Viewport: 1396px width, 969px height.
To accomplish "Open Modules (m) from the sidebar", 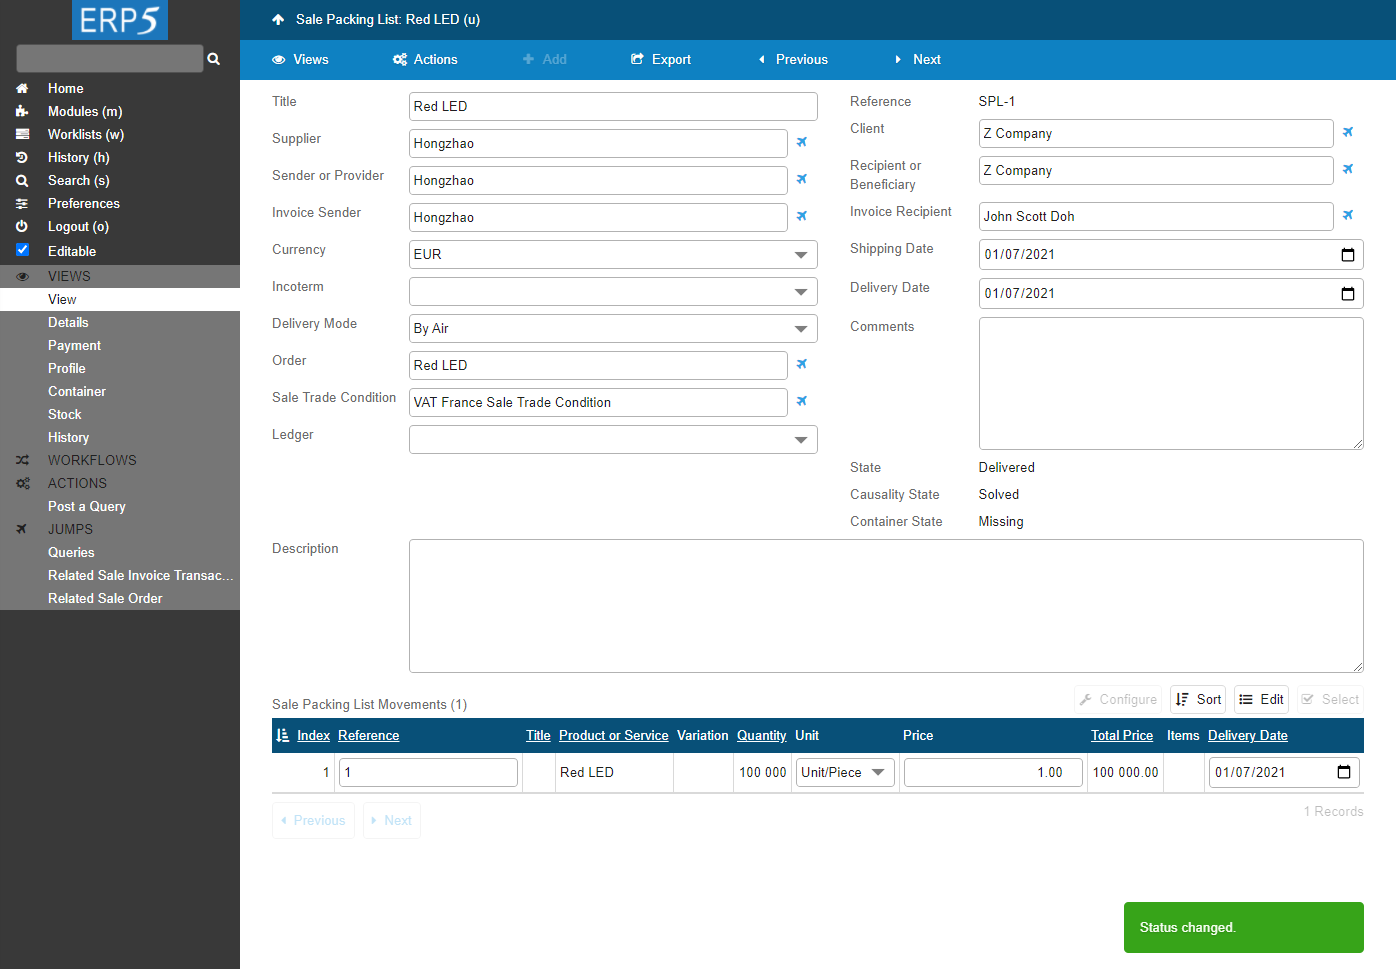I will (x=85, y=111).
